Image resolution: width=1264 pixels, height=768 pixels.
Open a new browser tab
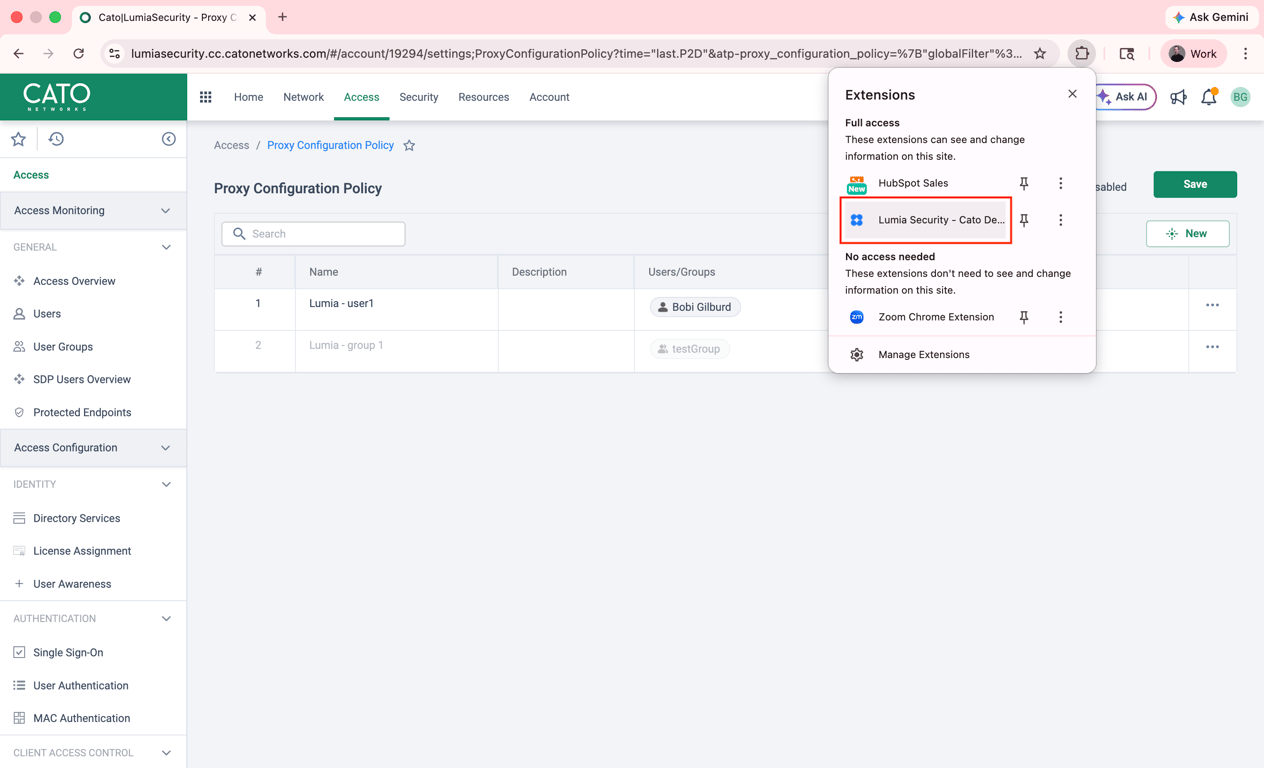[282, 17]
